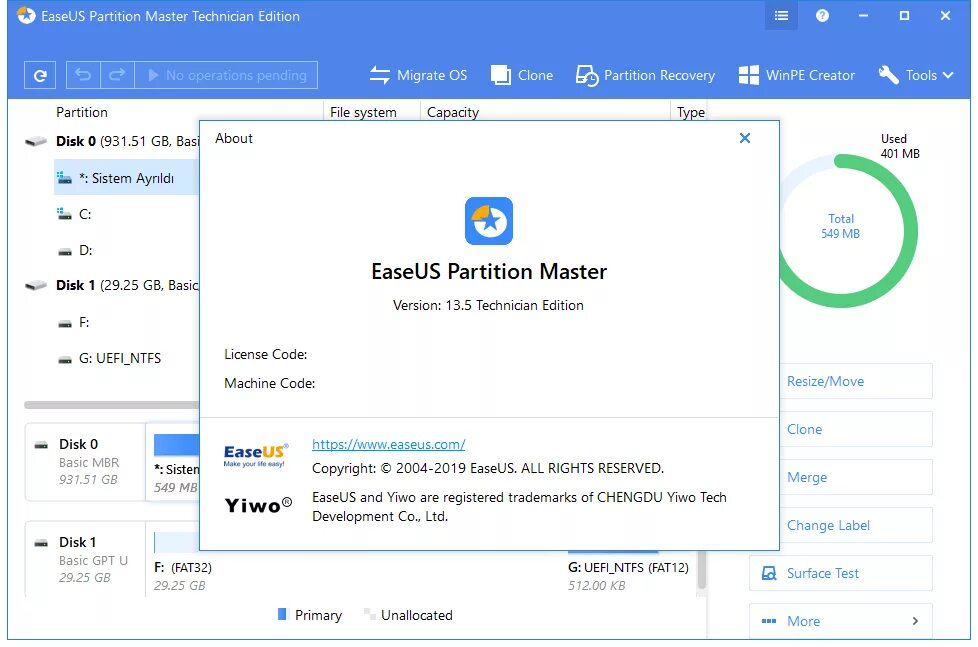The width and height of the screenshot is (978, 647).
Task: Select Disk 0 Basic MBR map box
Action: pyautogui.click(x=85, y=462)
